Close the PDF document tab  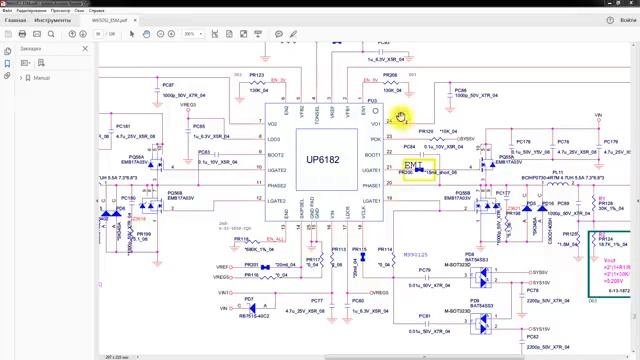tap(135, 20)
